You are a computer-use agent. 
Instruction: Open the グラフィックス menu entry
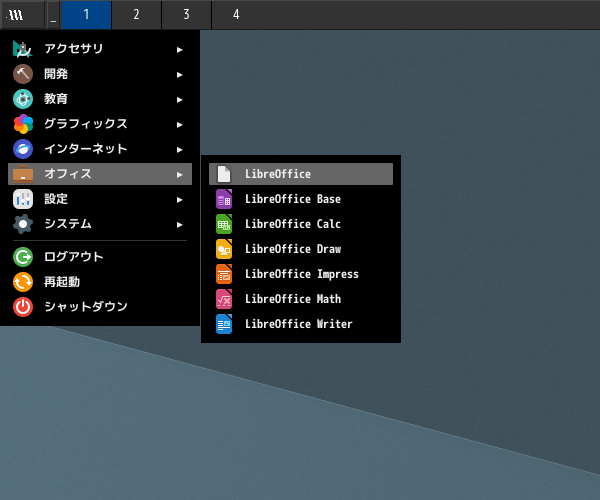point(100,124)
